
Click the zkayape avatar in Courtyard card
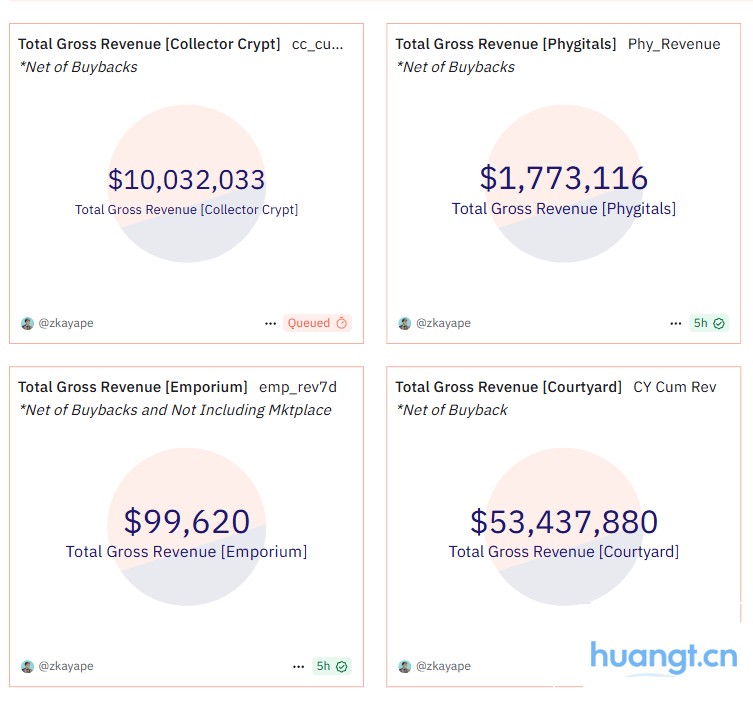(x=405, y=667)
